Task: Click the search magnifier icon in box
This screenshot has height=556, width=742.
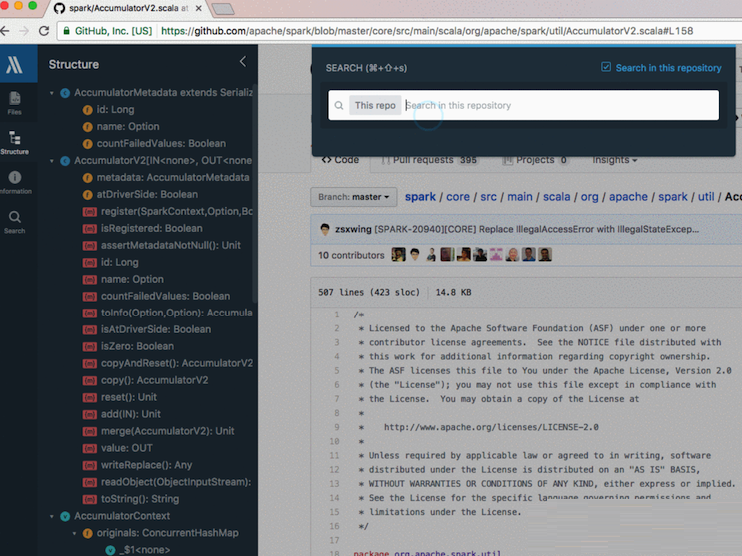Action: pos(339,105)
